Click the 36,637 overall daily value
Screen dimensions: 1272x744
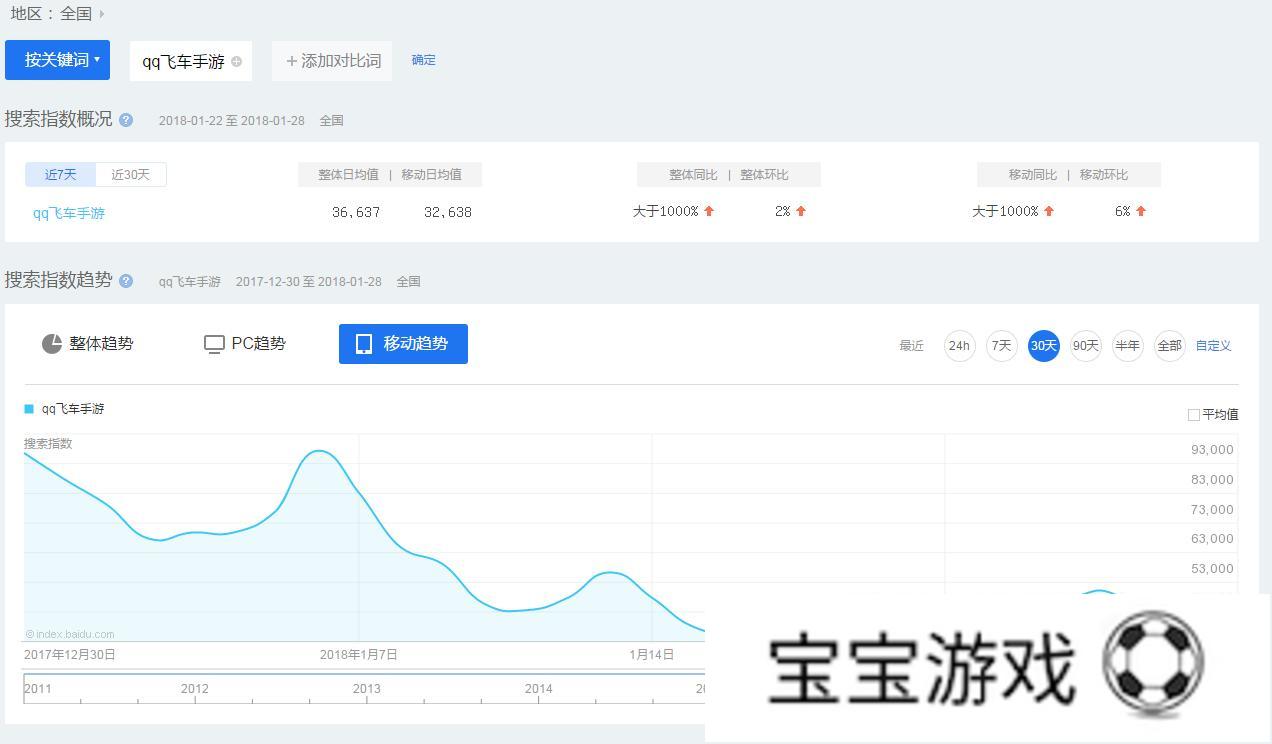356,212
